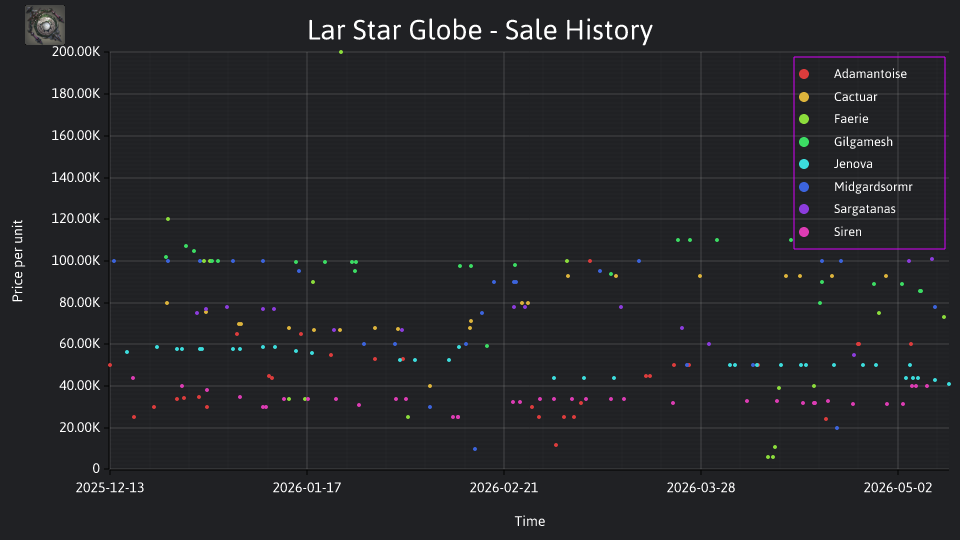Toggle the Adamantoise series in legend
Screen dimensions: 960x540
click(853, 74)
